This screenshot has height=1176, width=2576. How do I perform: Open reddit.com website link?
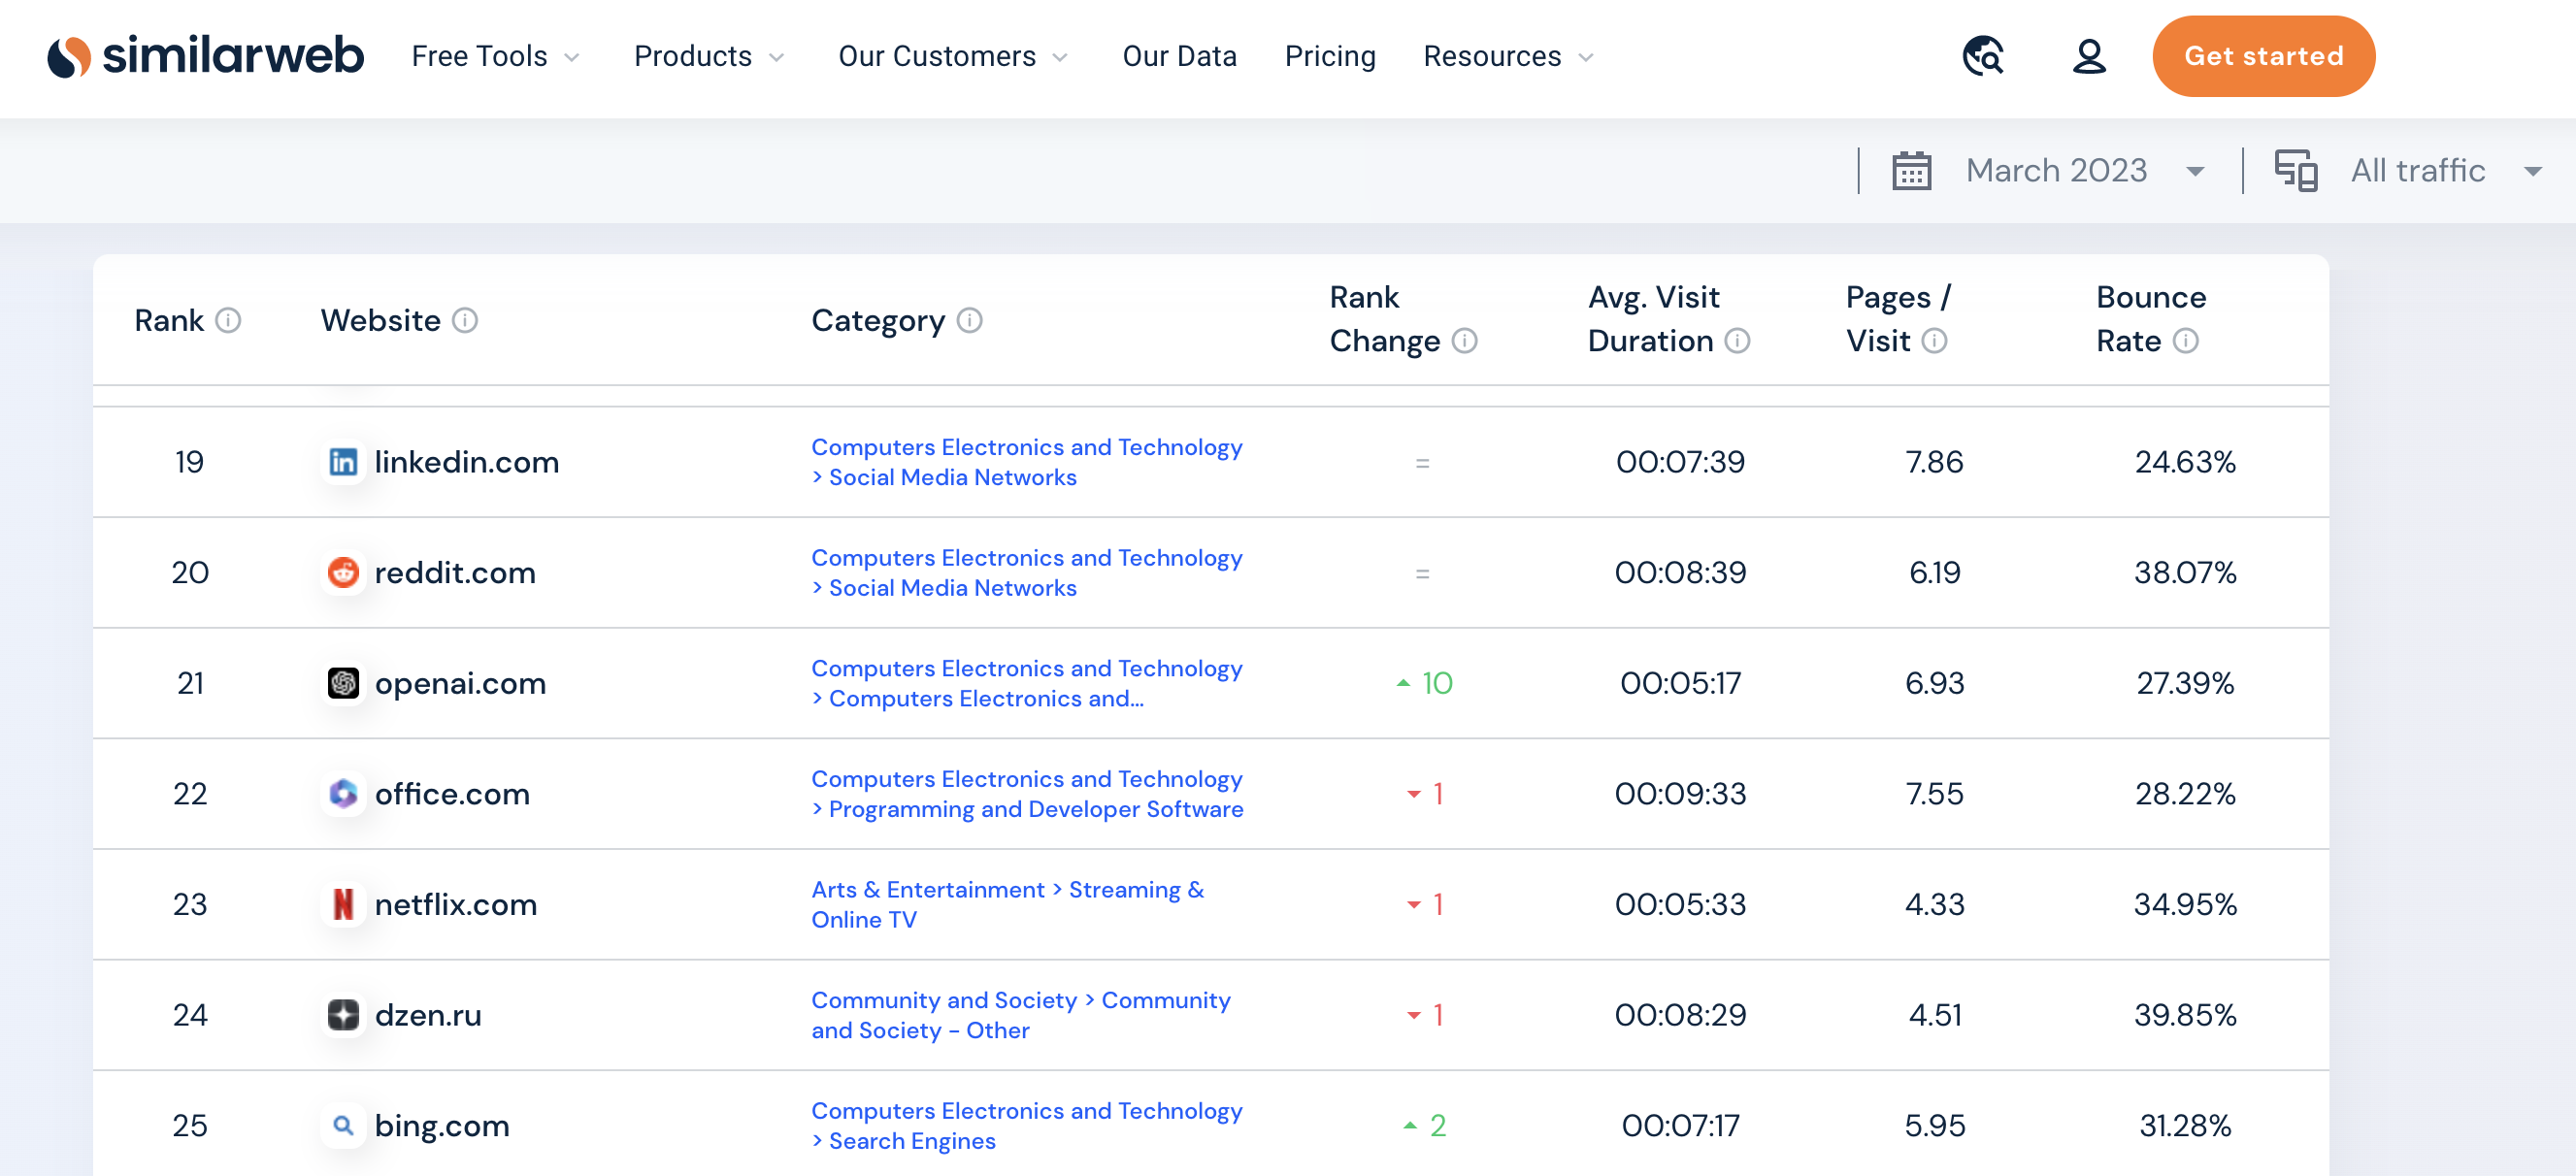click(x=455, y=573)
